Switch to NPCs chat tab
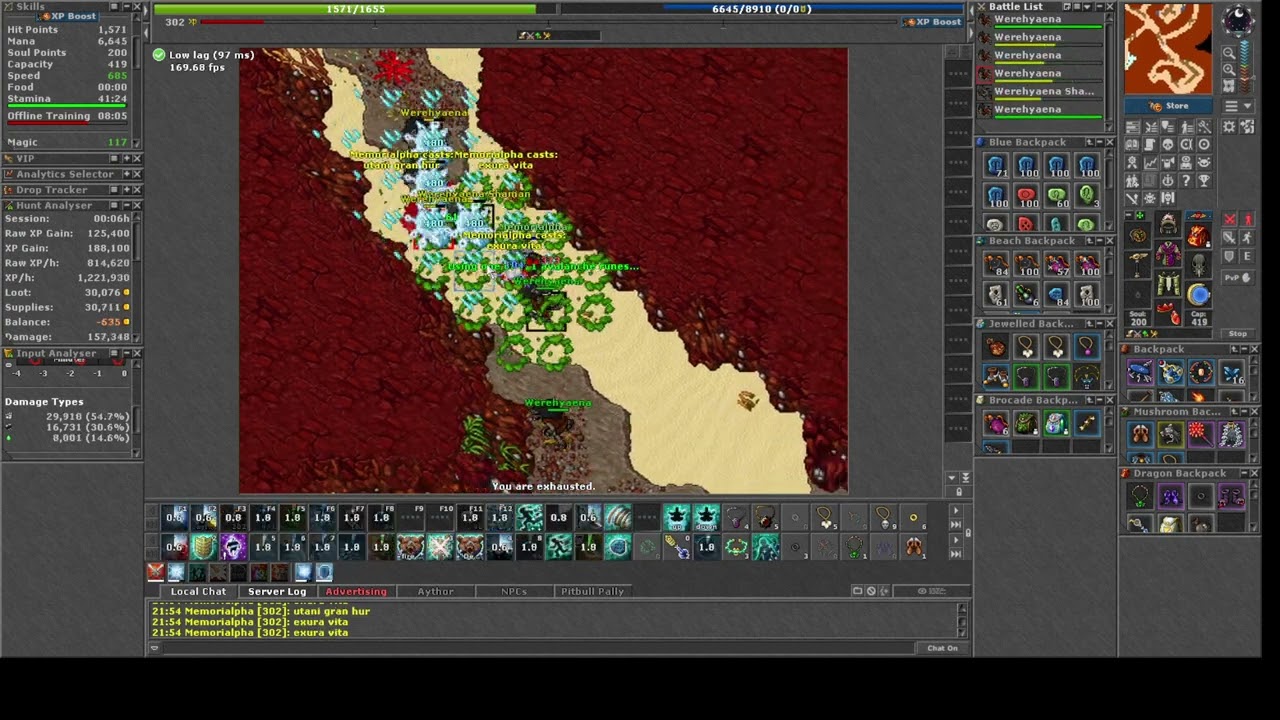 pos(514,591)
